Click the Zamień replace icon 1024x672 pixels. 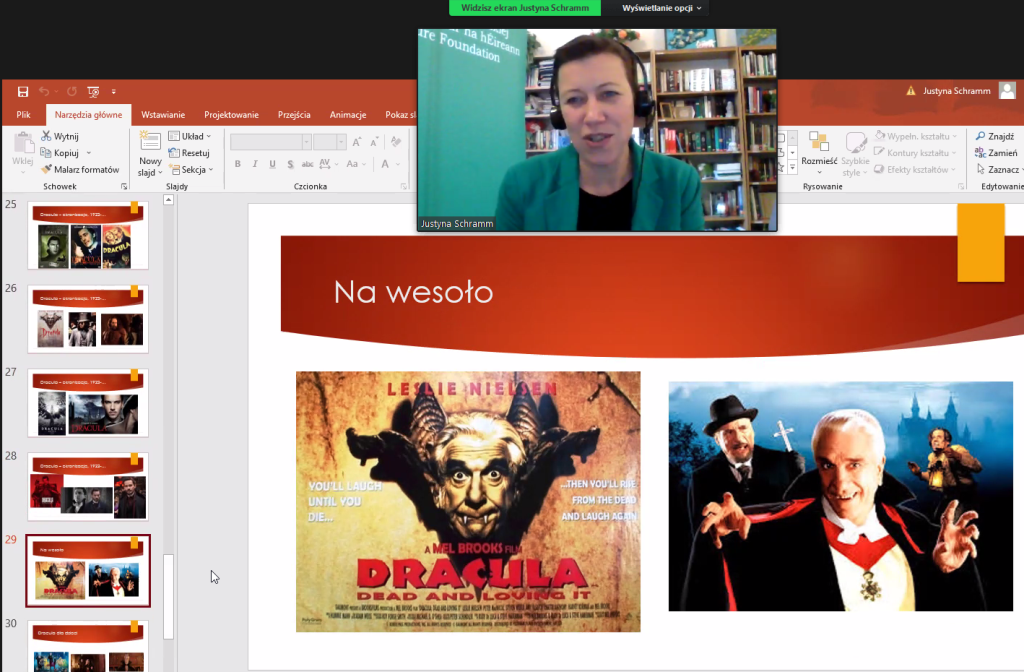coord(981,153)
